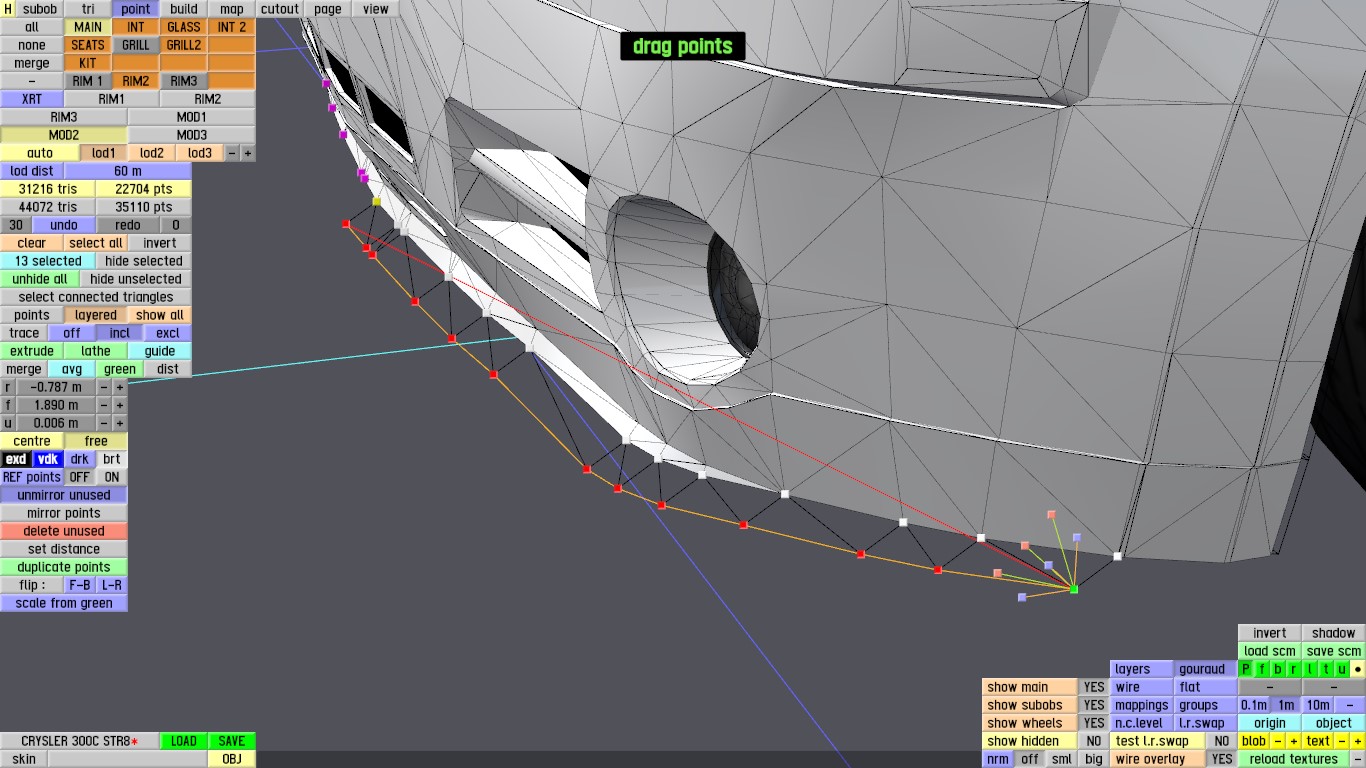Click the avg merge option
The height and width of the screenshot is (768, 1366).
click(x=72, y=369)
